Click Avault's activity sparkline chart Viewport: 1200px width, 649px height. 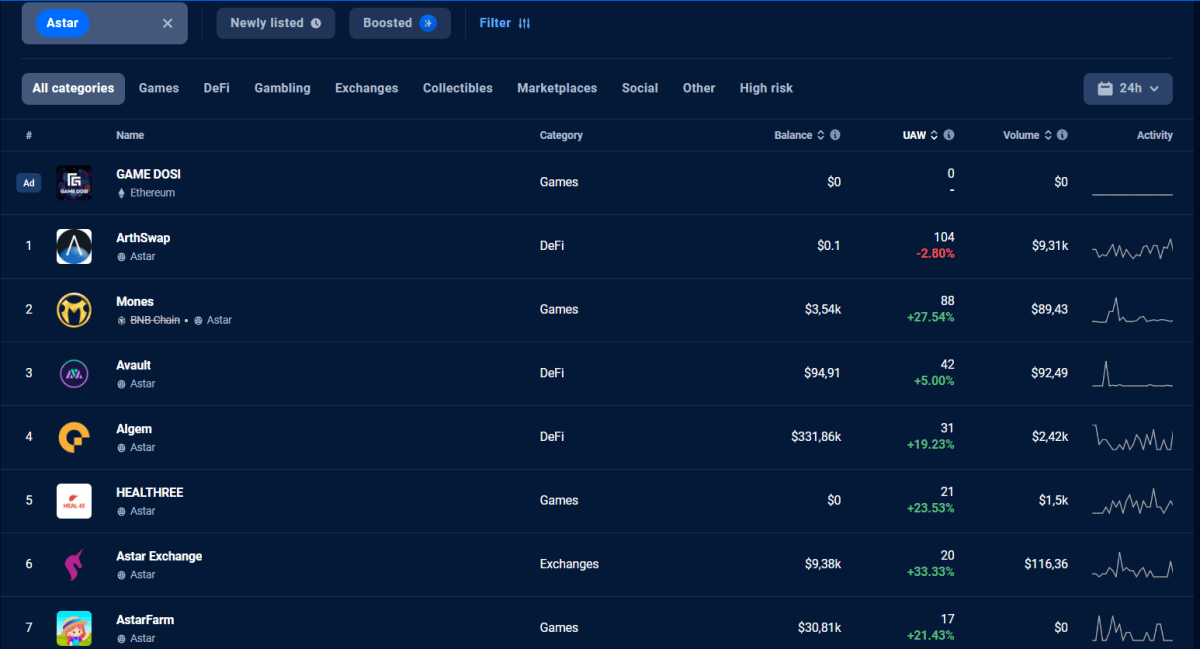click(1132, 373)
